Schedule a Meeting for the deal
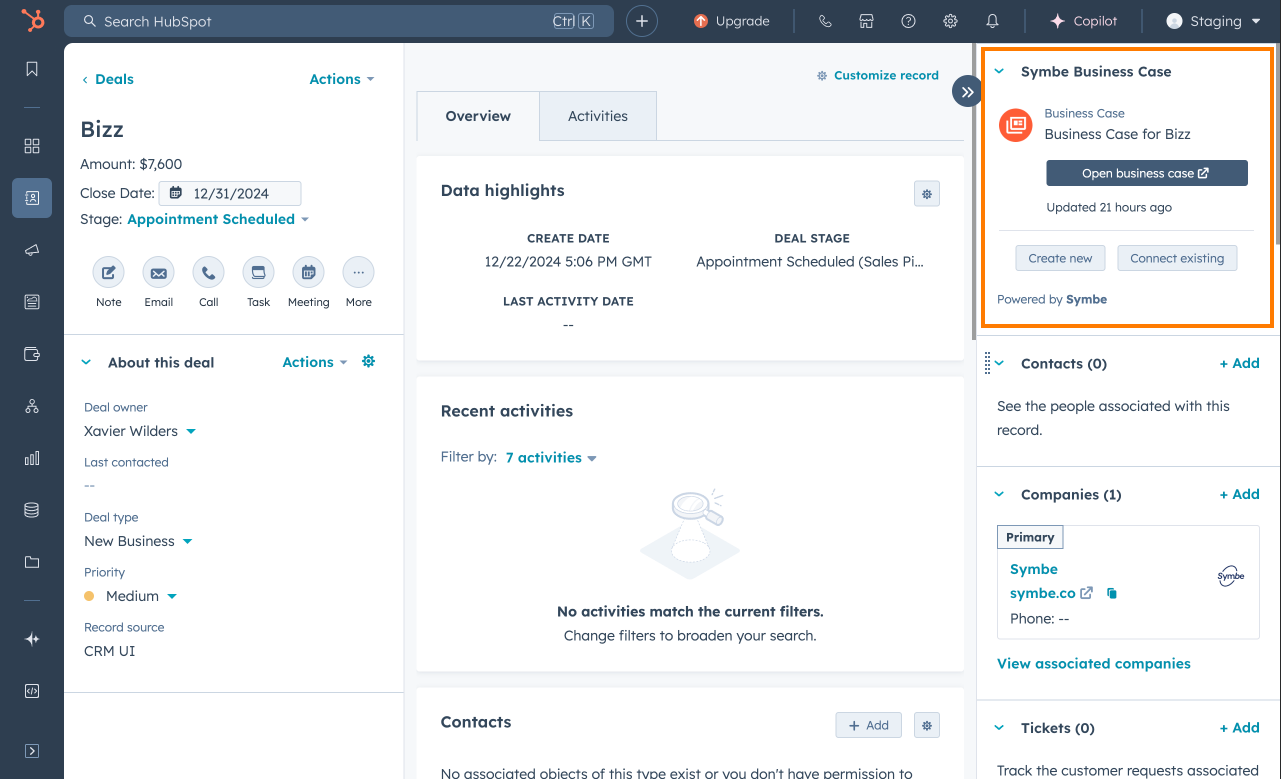1281x780 pixels. click(x=309, y=272)
